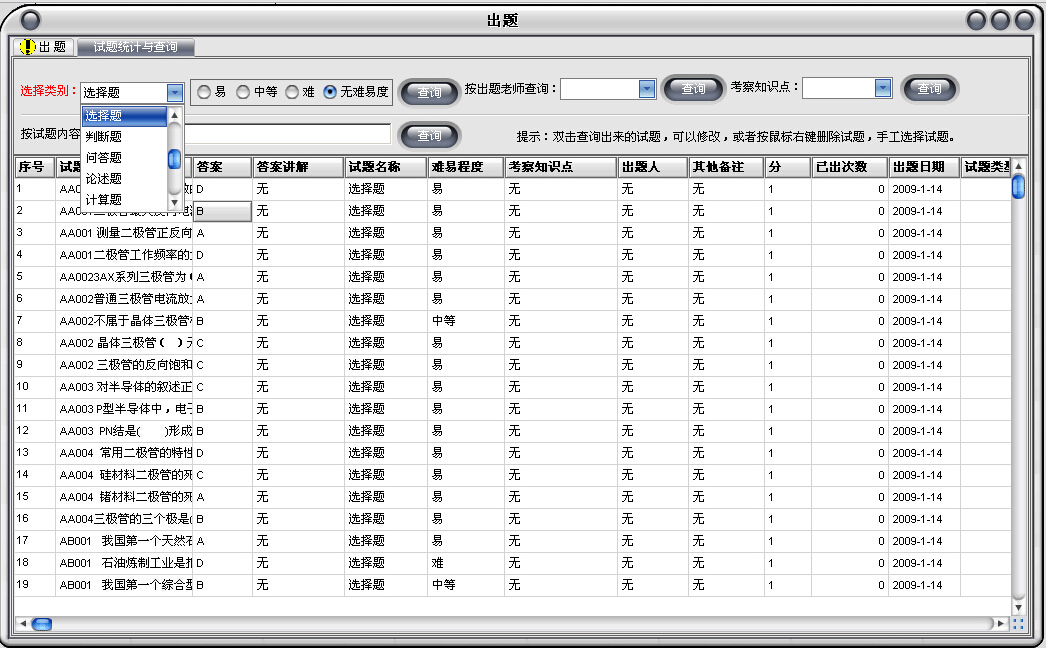
Task: Click 查询 button next to 考察知识点
Action: pos(929,88)
